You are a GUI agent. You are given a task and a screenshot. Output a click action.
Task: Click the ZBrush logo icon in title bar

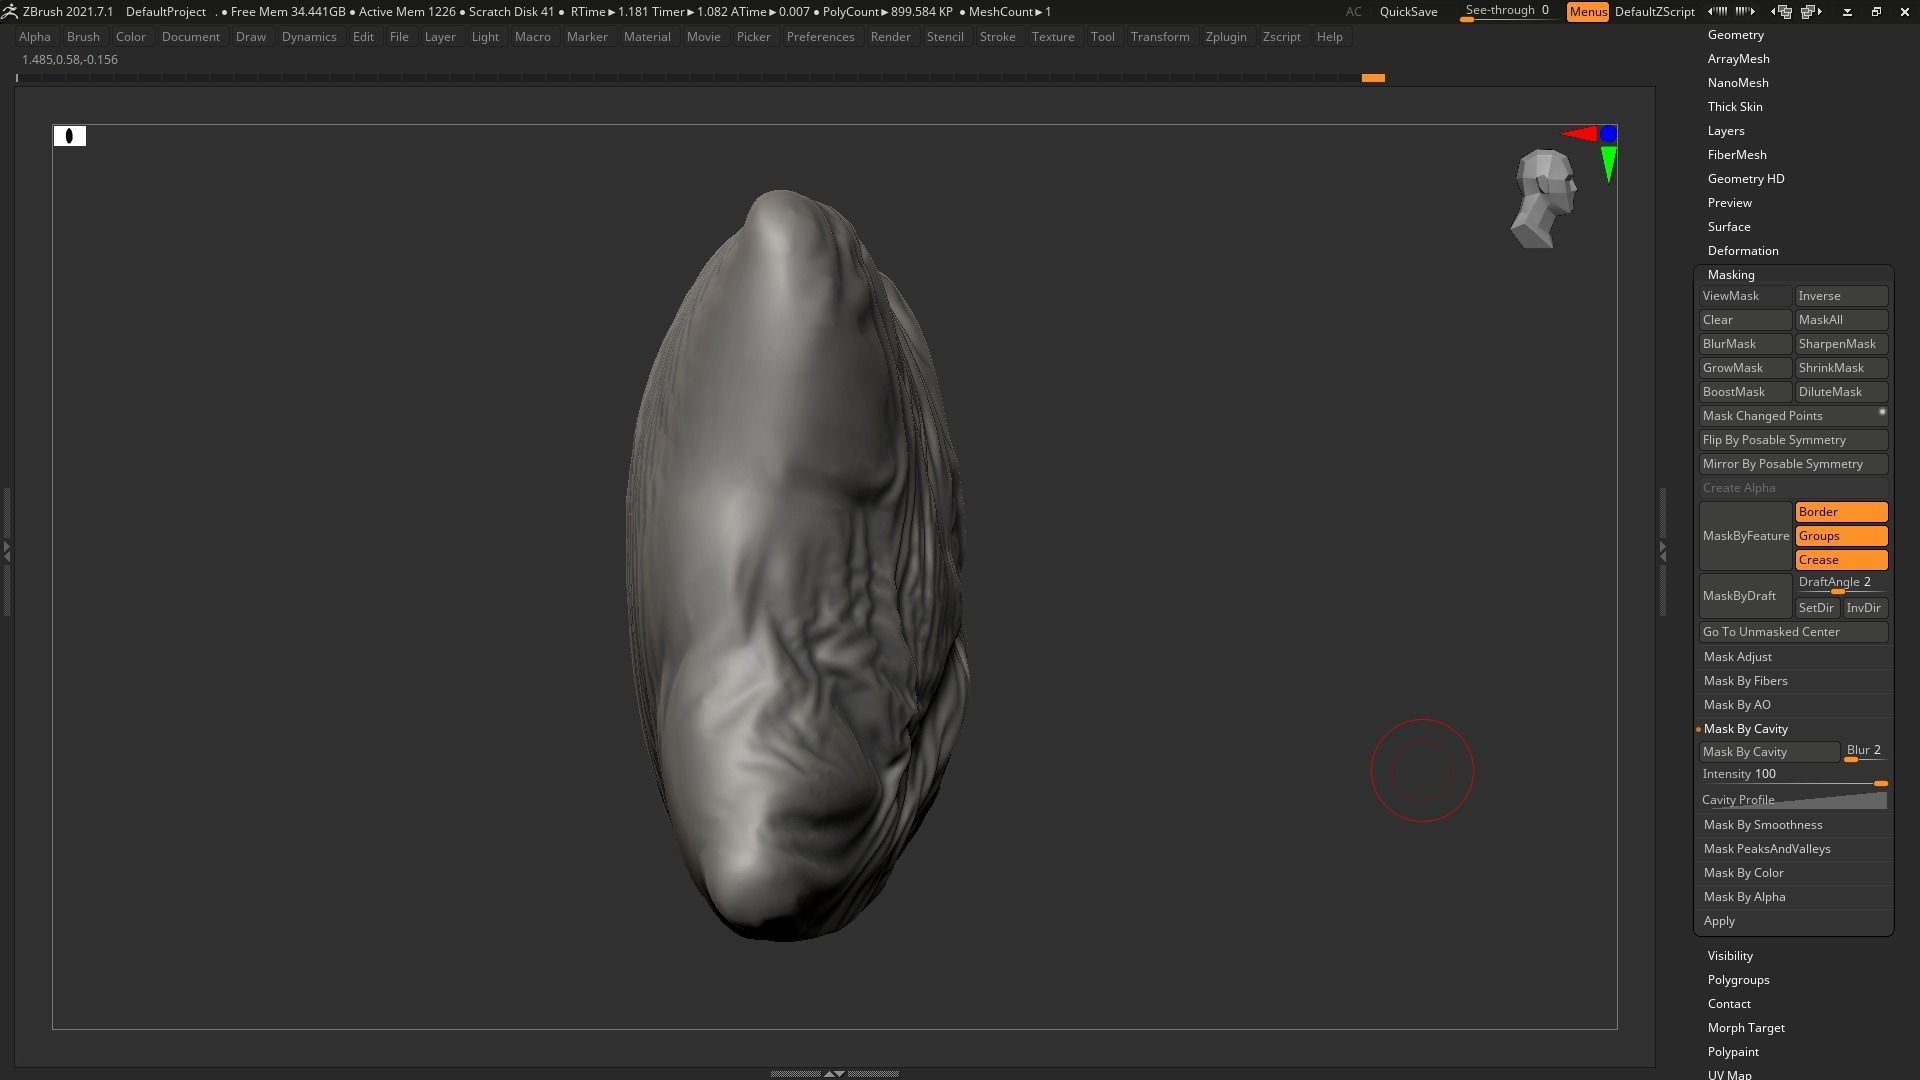click(x=9, y=11)
